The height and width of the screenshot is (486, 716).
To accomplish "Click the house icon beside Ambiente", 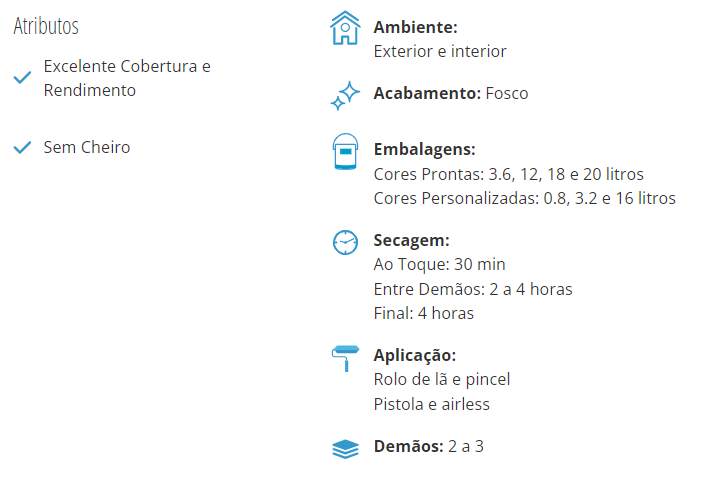I will [345, 28].
